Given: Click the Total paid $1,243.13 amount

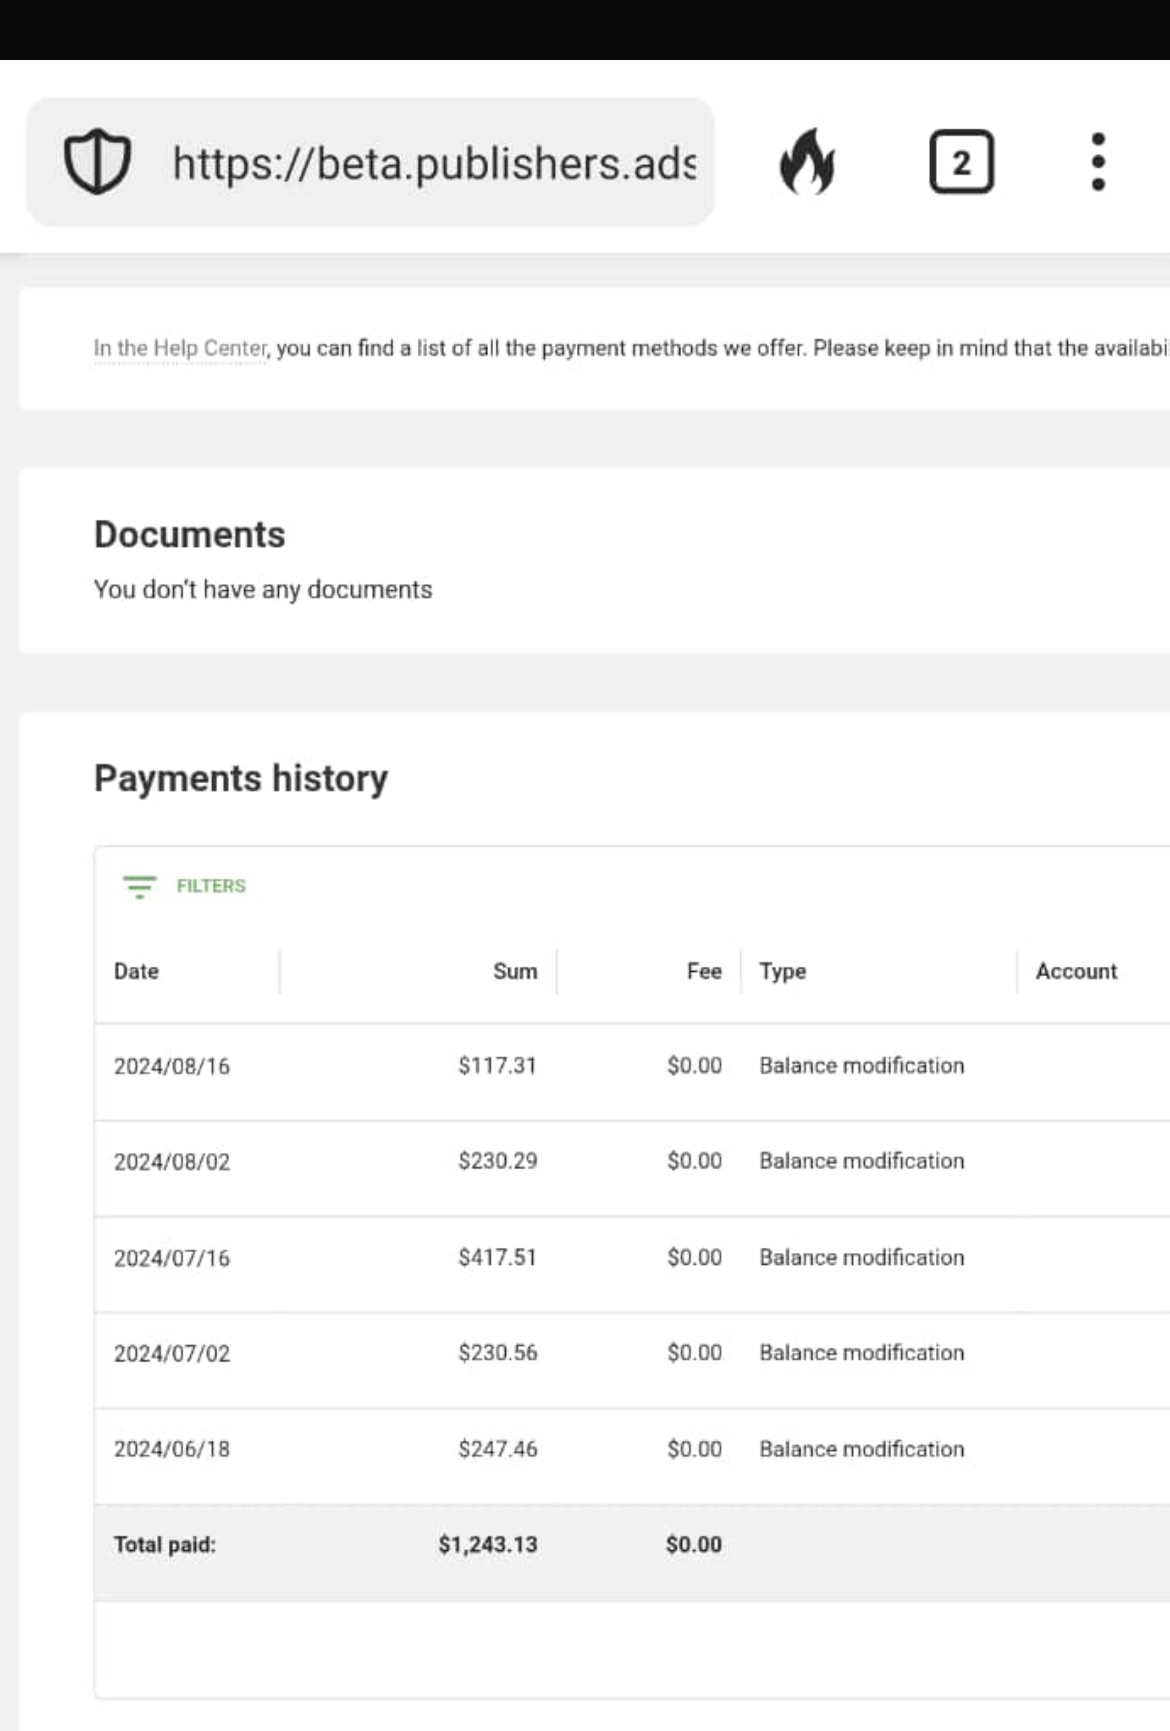Looking at the screenshot, I should point(487,1545).
